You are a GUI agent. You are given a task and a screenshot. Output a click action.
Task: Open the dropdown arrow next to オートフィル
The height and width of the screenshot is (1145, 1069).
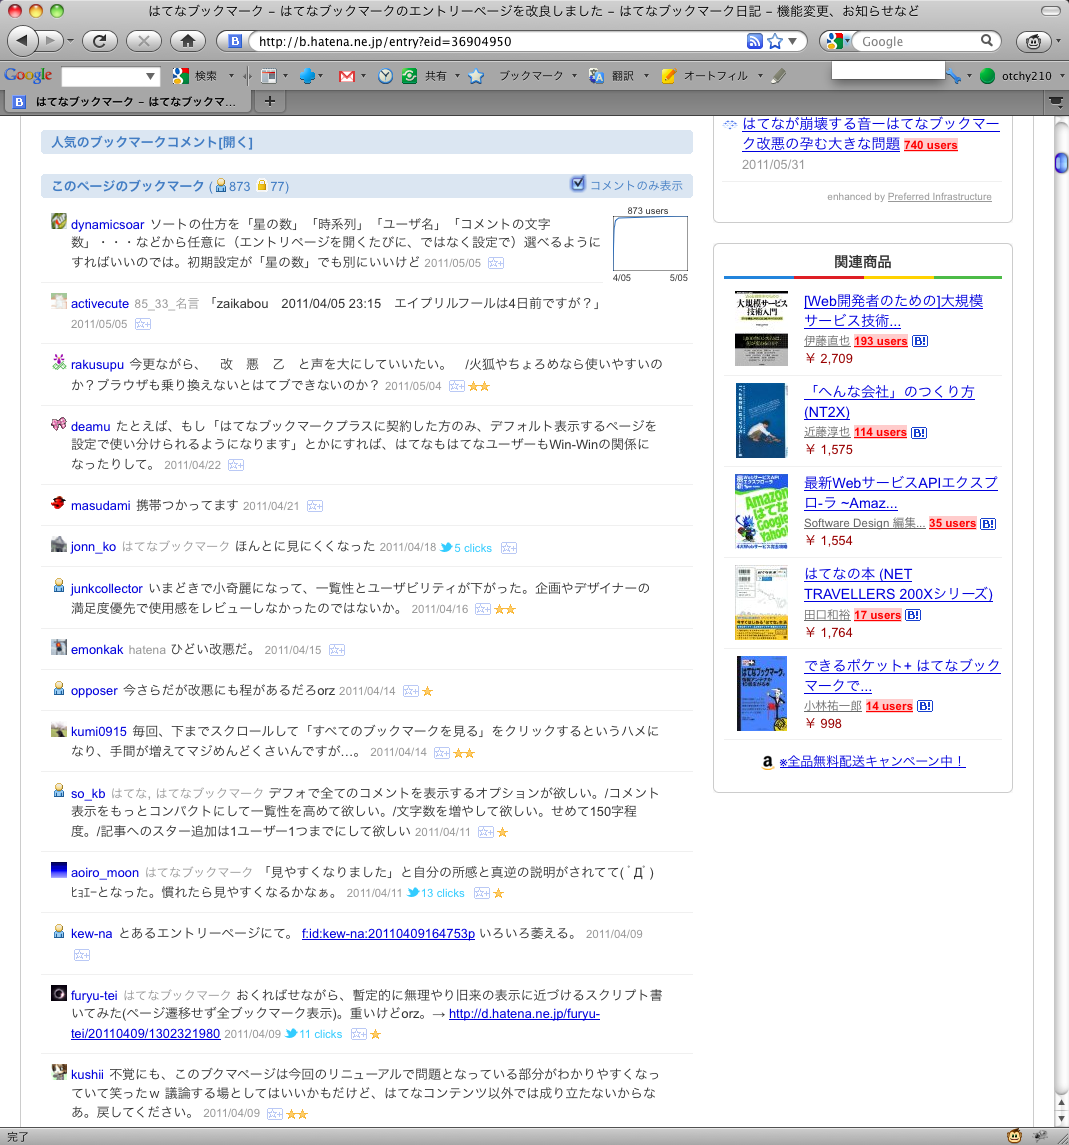click(760, 76)
